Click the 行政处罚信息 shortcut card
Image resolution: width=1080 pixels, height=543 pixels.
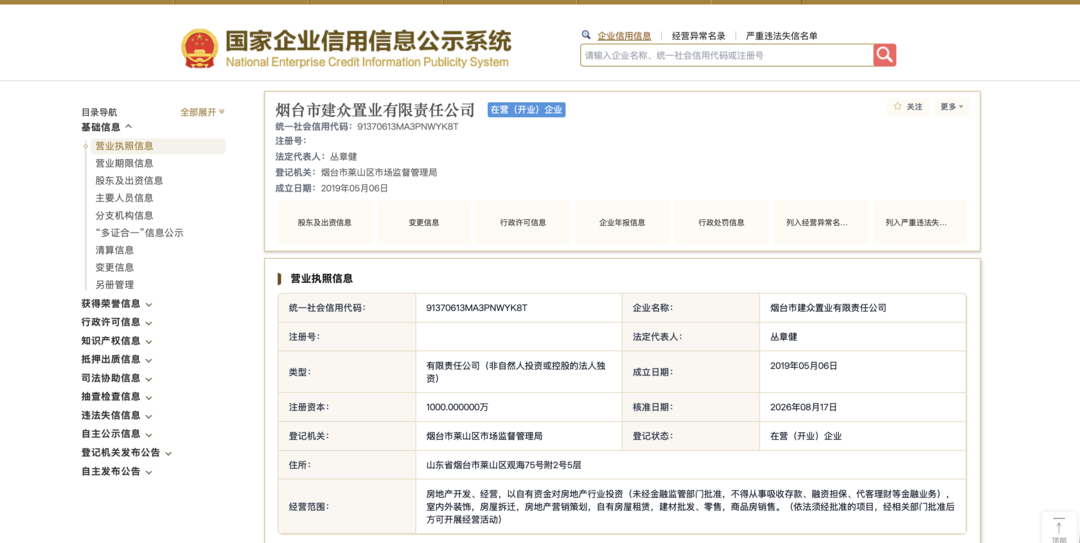721,223
